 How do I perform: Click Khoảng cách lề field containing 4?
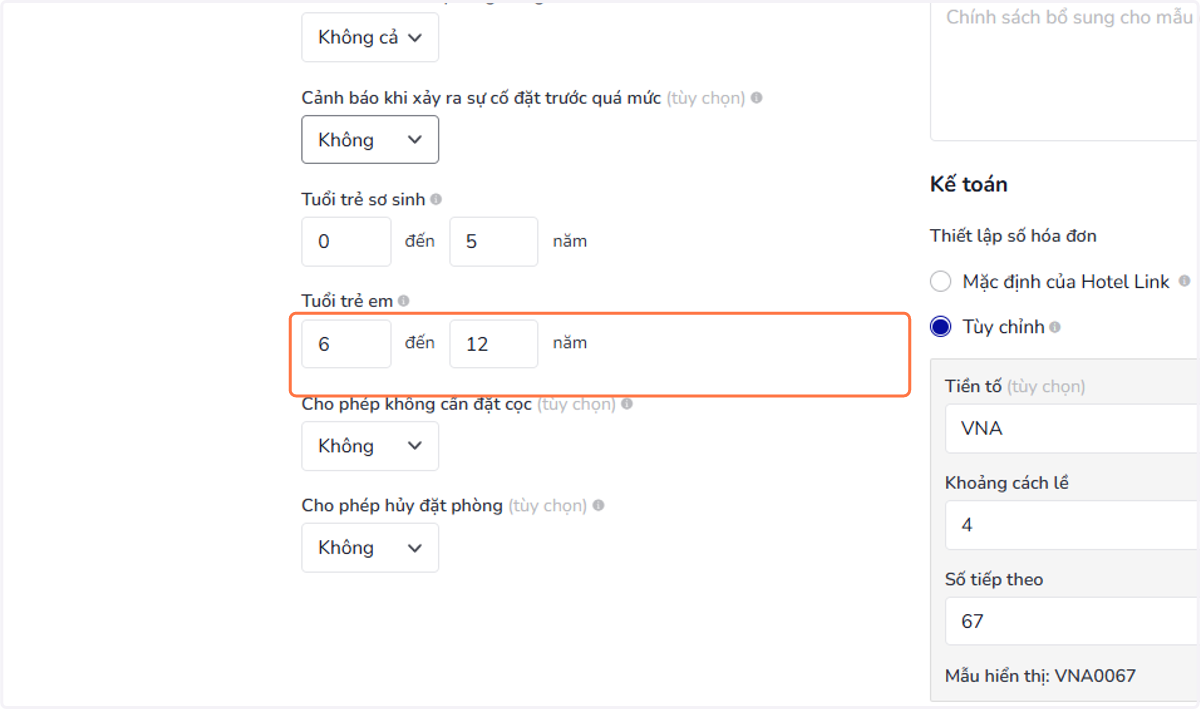click(1072, 525)
